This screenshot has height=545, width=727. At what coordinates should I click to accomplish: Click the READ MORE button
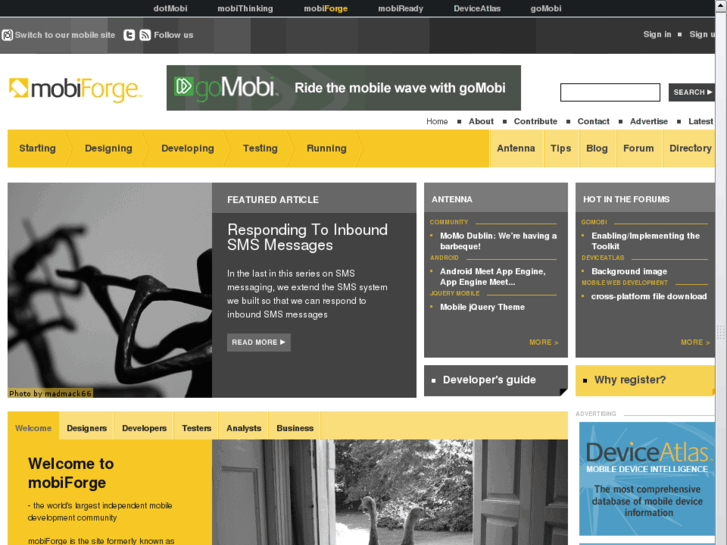259,342
